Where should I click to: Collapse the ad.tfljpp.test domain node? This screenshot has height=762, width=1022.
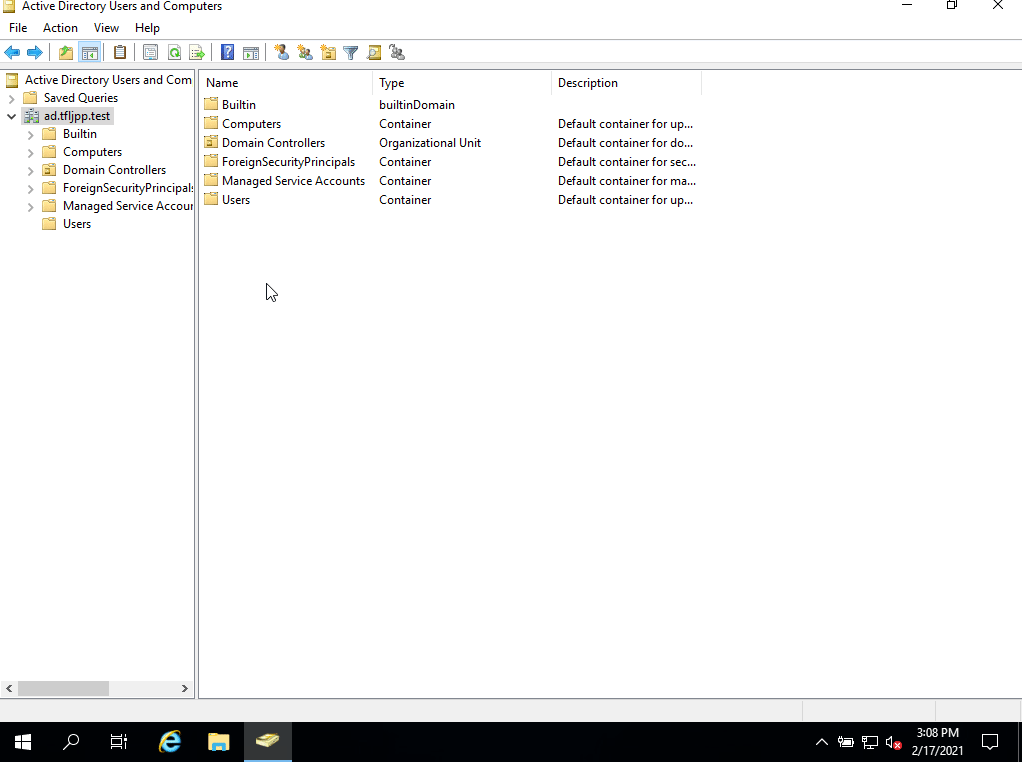pos(11,116)
